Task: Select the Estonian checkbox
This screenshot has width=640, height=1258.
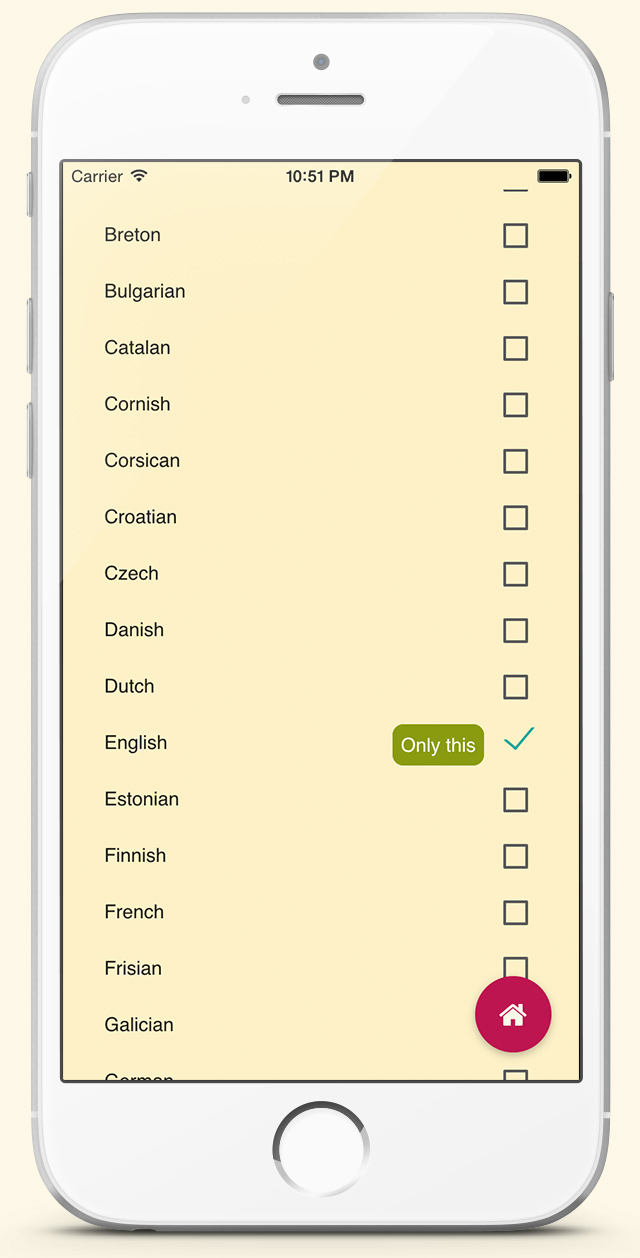Action: click(x=515, y=800)
